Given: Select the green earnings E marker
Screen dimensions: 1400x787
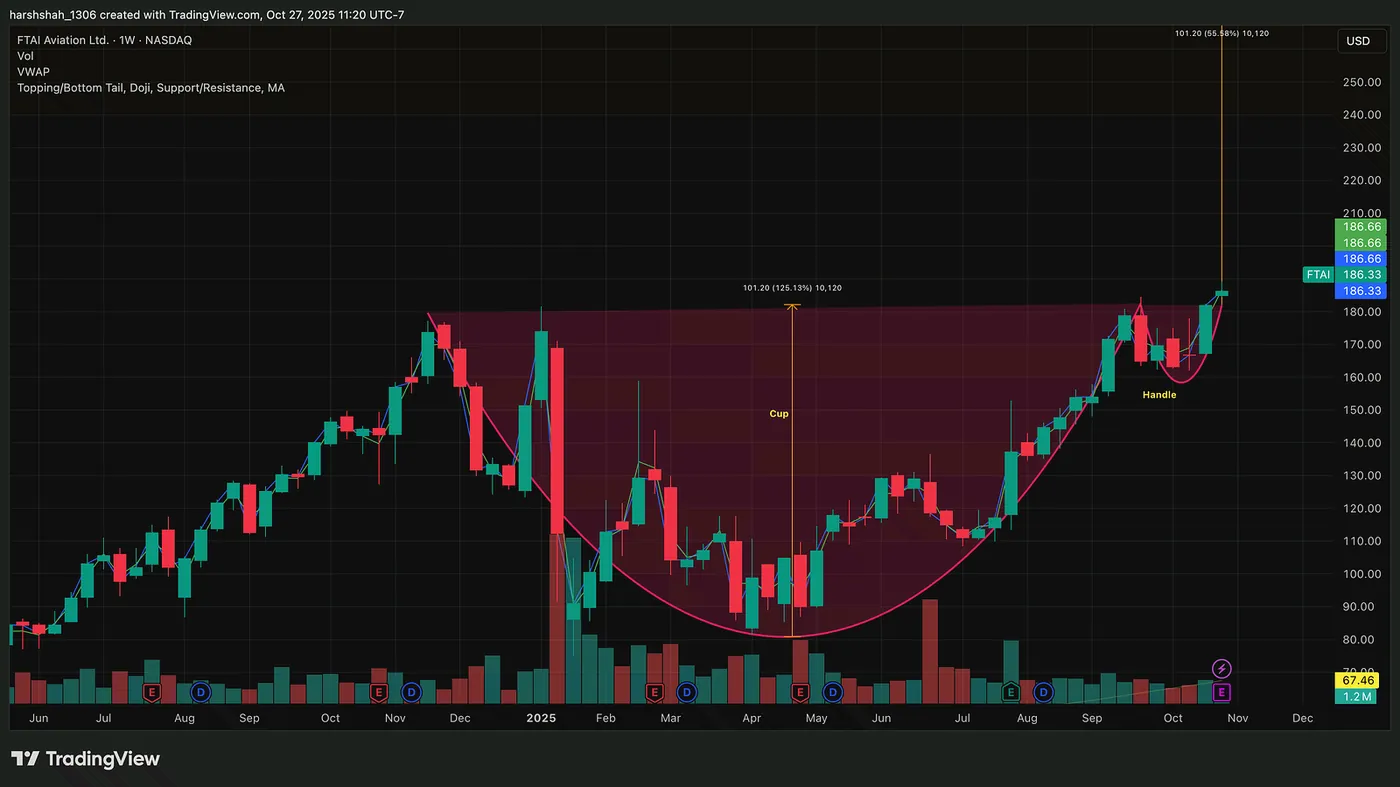Looking at the screenshot, I should (1011, 691).
